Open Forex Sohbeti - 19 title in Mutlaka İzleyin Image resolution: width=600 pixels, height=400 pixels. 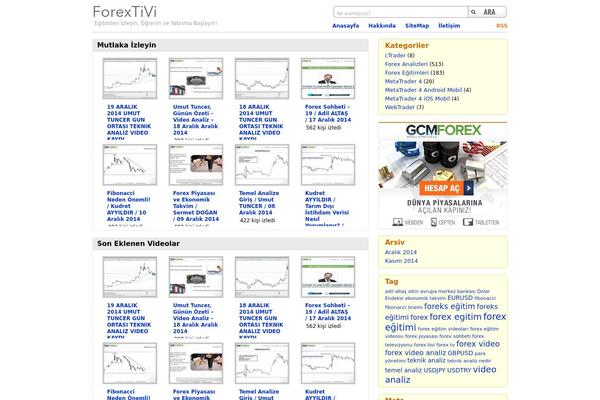(x=328, y=113)
